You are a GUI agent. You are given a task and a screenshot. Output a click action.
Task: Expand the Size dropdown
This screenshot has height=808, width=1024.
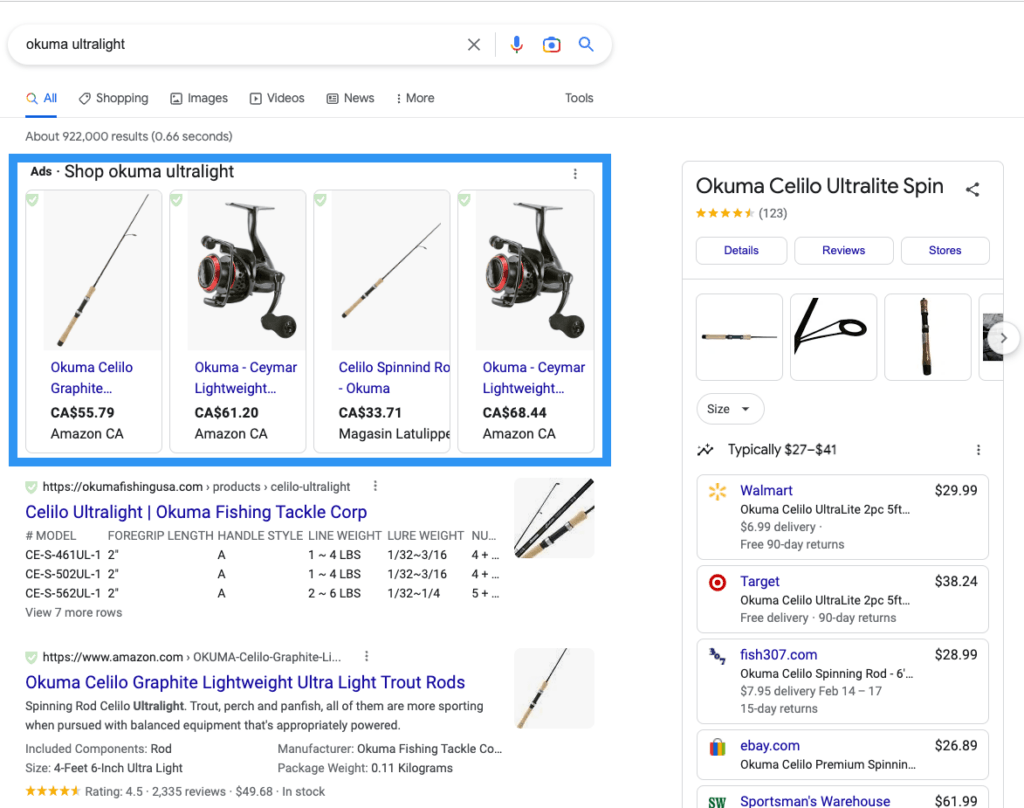coord(729,409)
